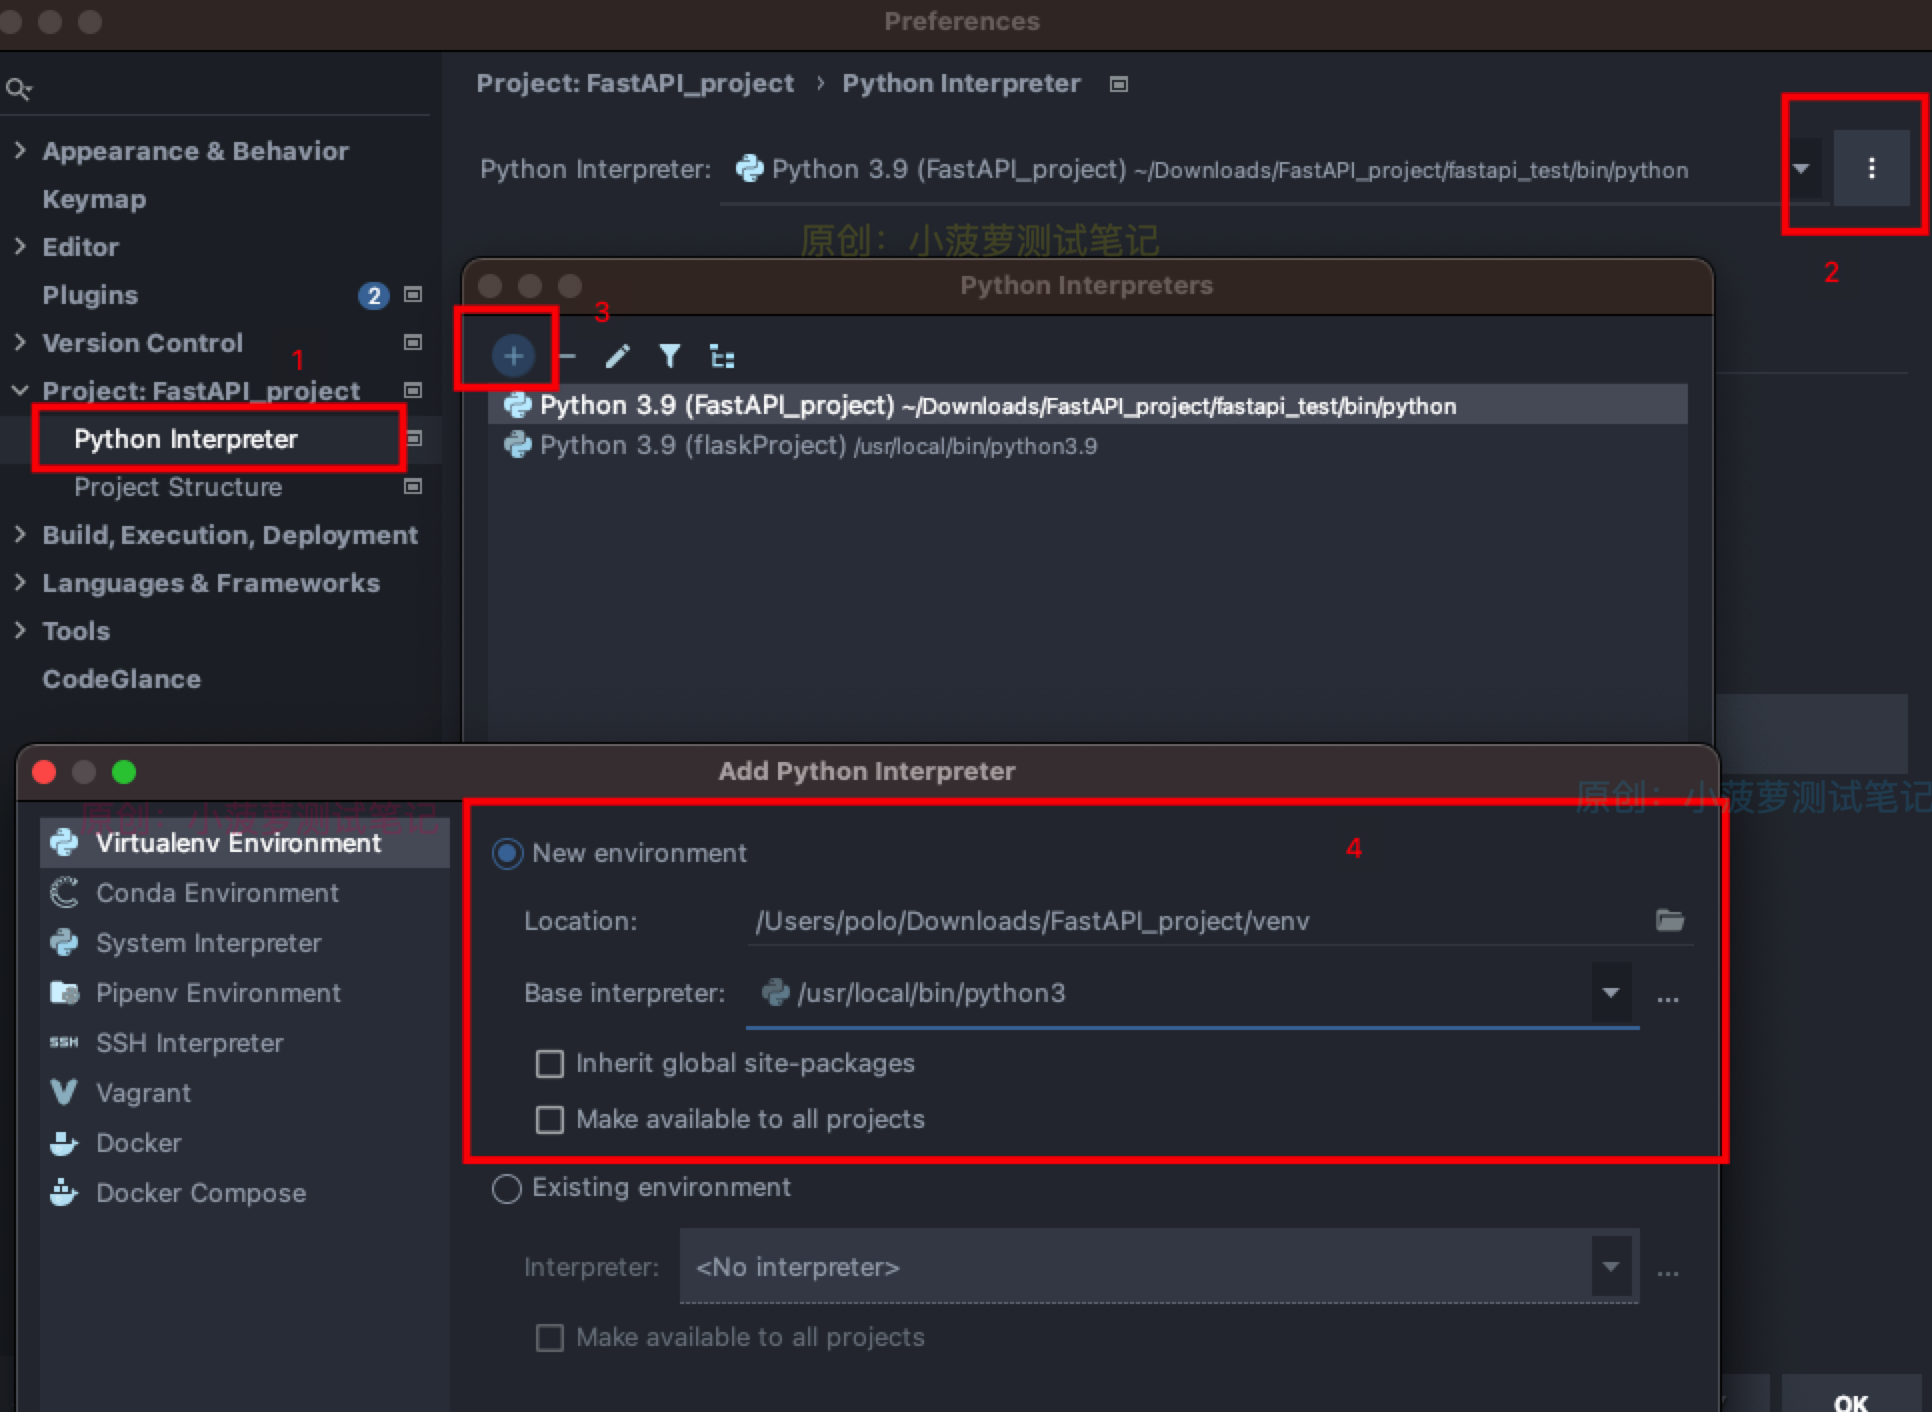Open the Project Structure settings page
Screen dimensions: 1932x1412
click(x=178, y=487)
